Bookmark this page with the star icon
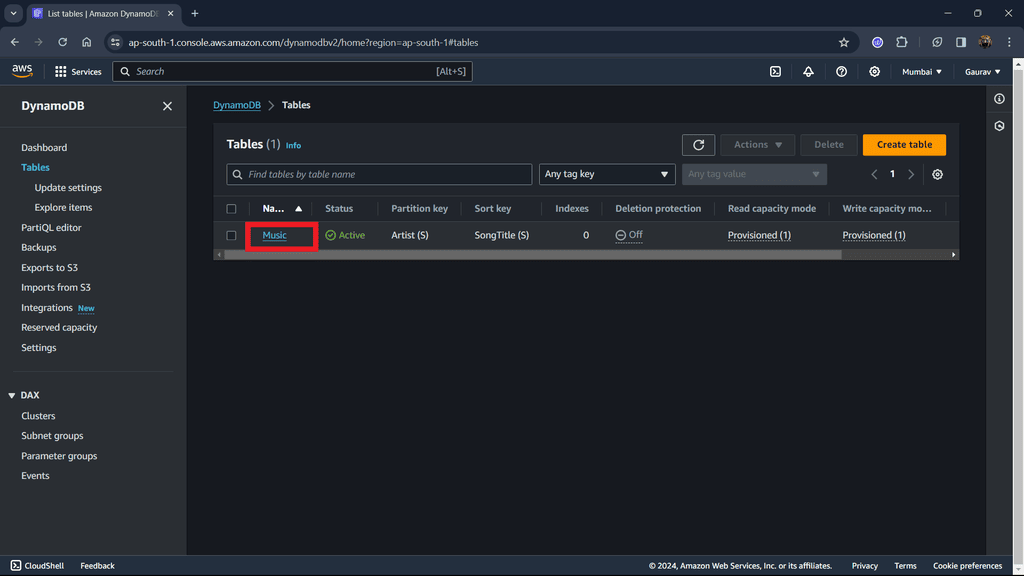Viewport: 1024px width, 576px height. 844,42
